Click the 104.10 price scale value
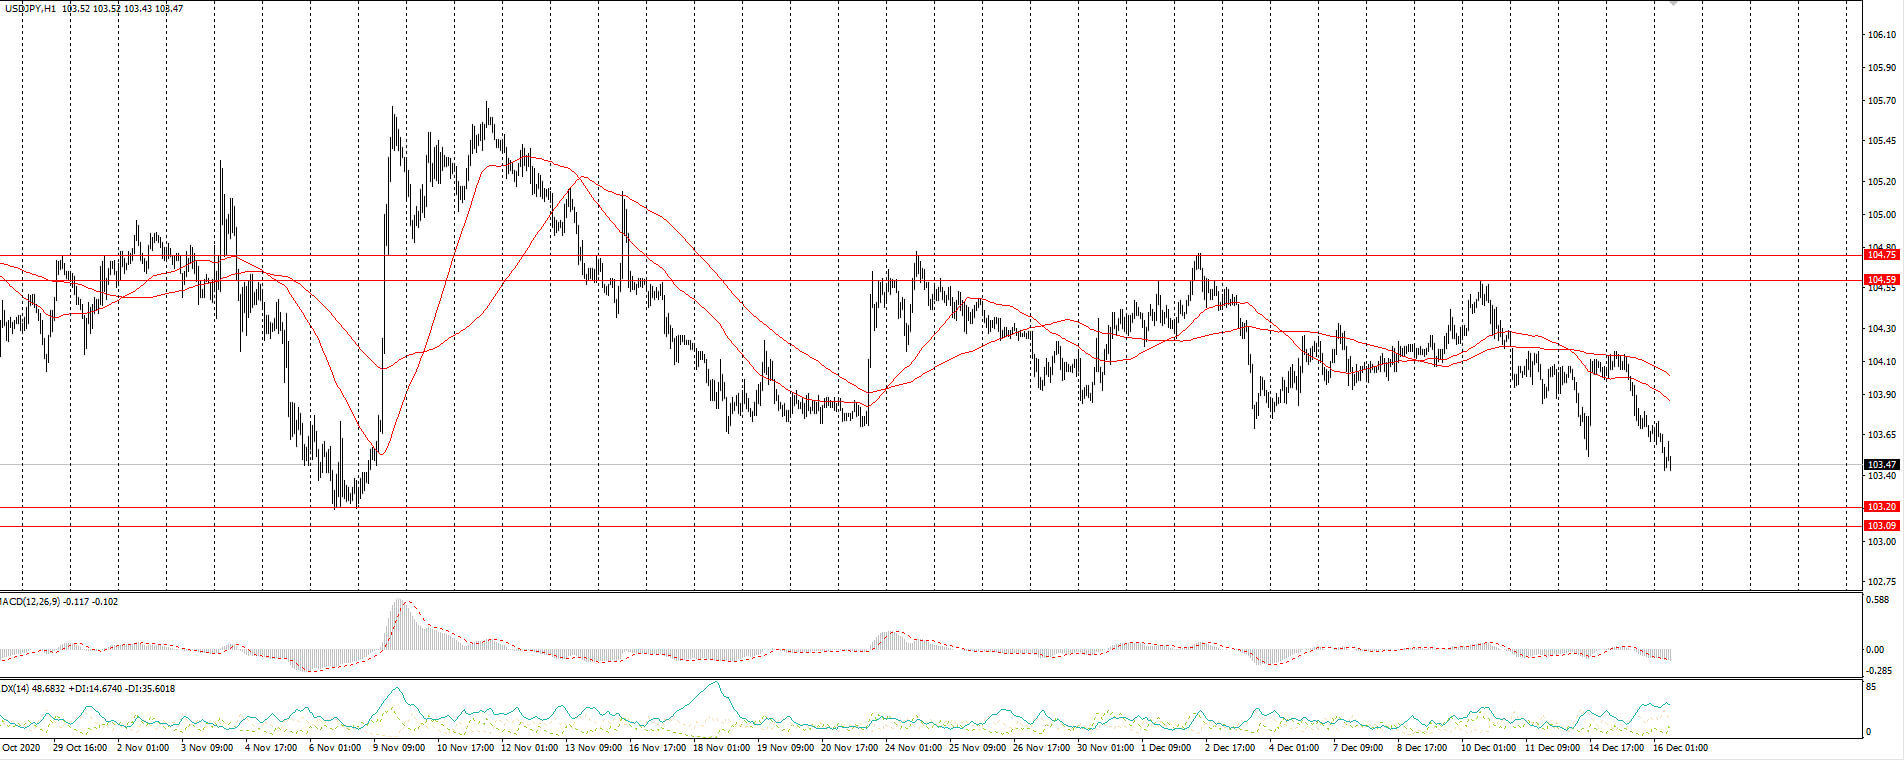Viewport: 1904px width, 760px height. coord(1882,362)
